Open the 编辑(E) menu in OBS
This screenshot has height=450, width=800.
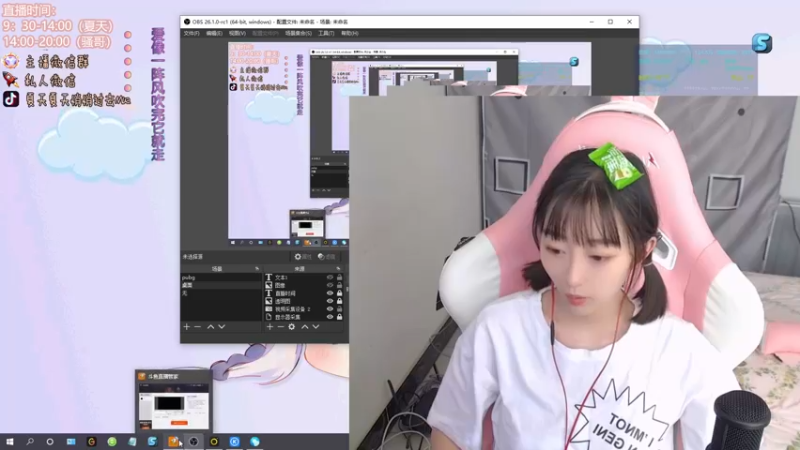pos(214,33)
